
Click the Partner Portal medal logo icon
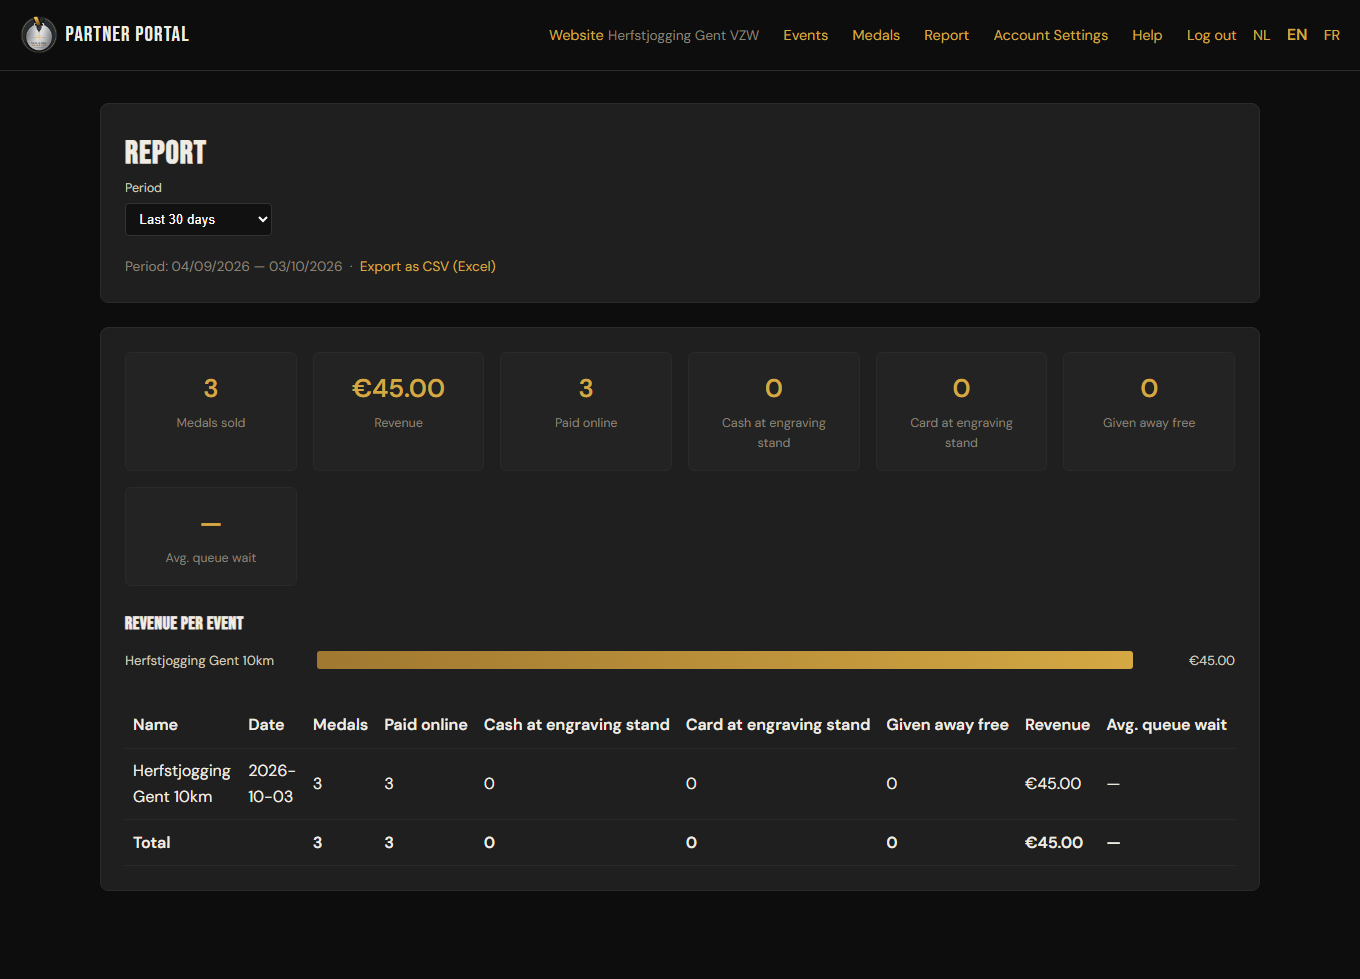tap(39, 35)
